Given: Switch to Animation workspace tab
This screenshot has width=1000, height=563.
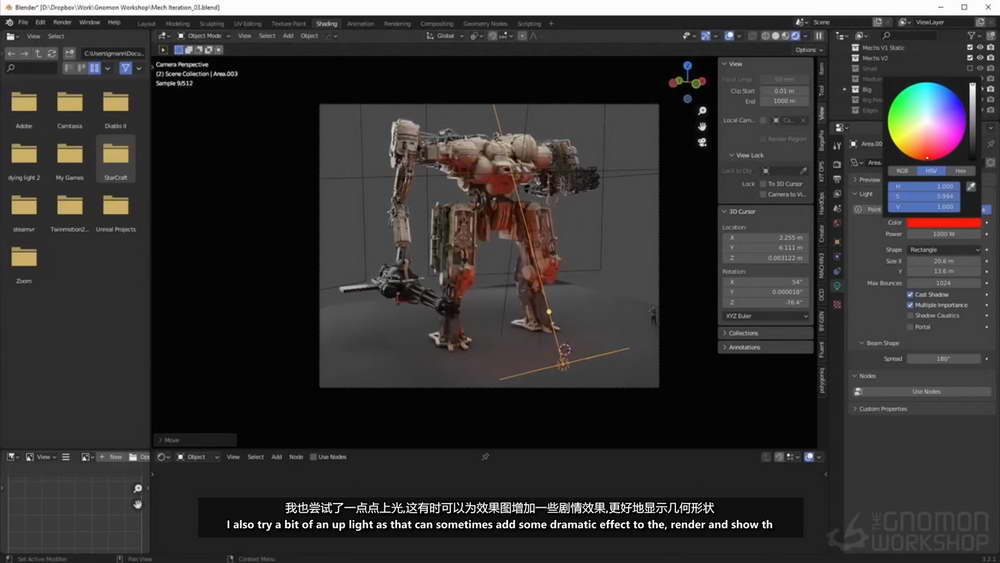Looking at the screenshot, I should click(360, 24).
